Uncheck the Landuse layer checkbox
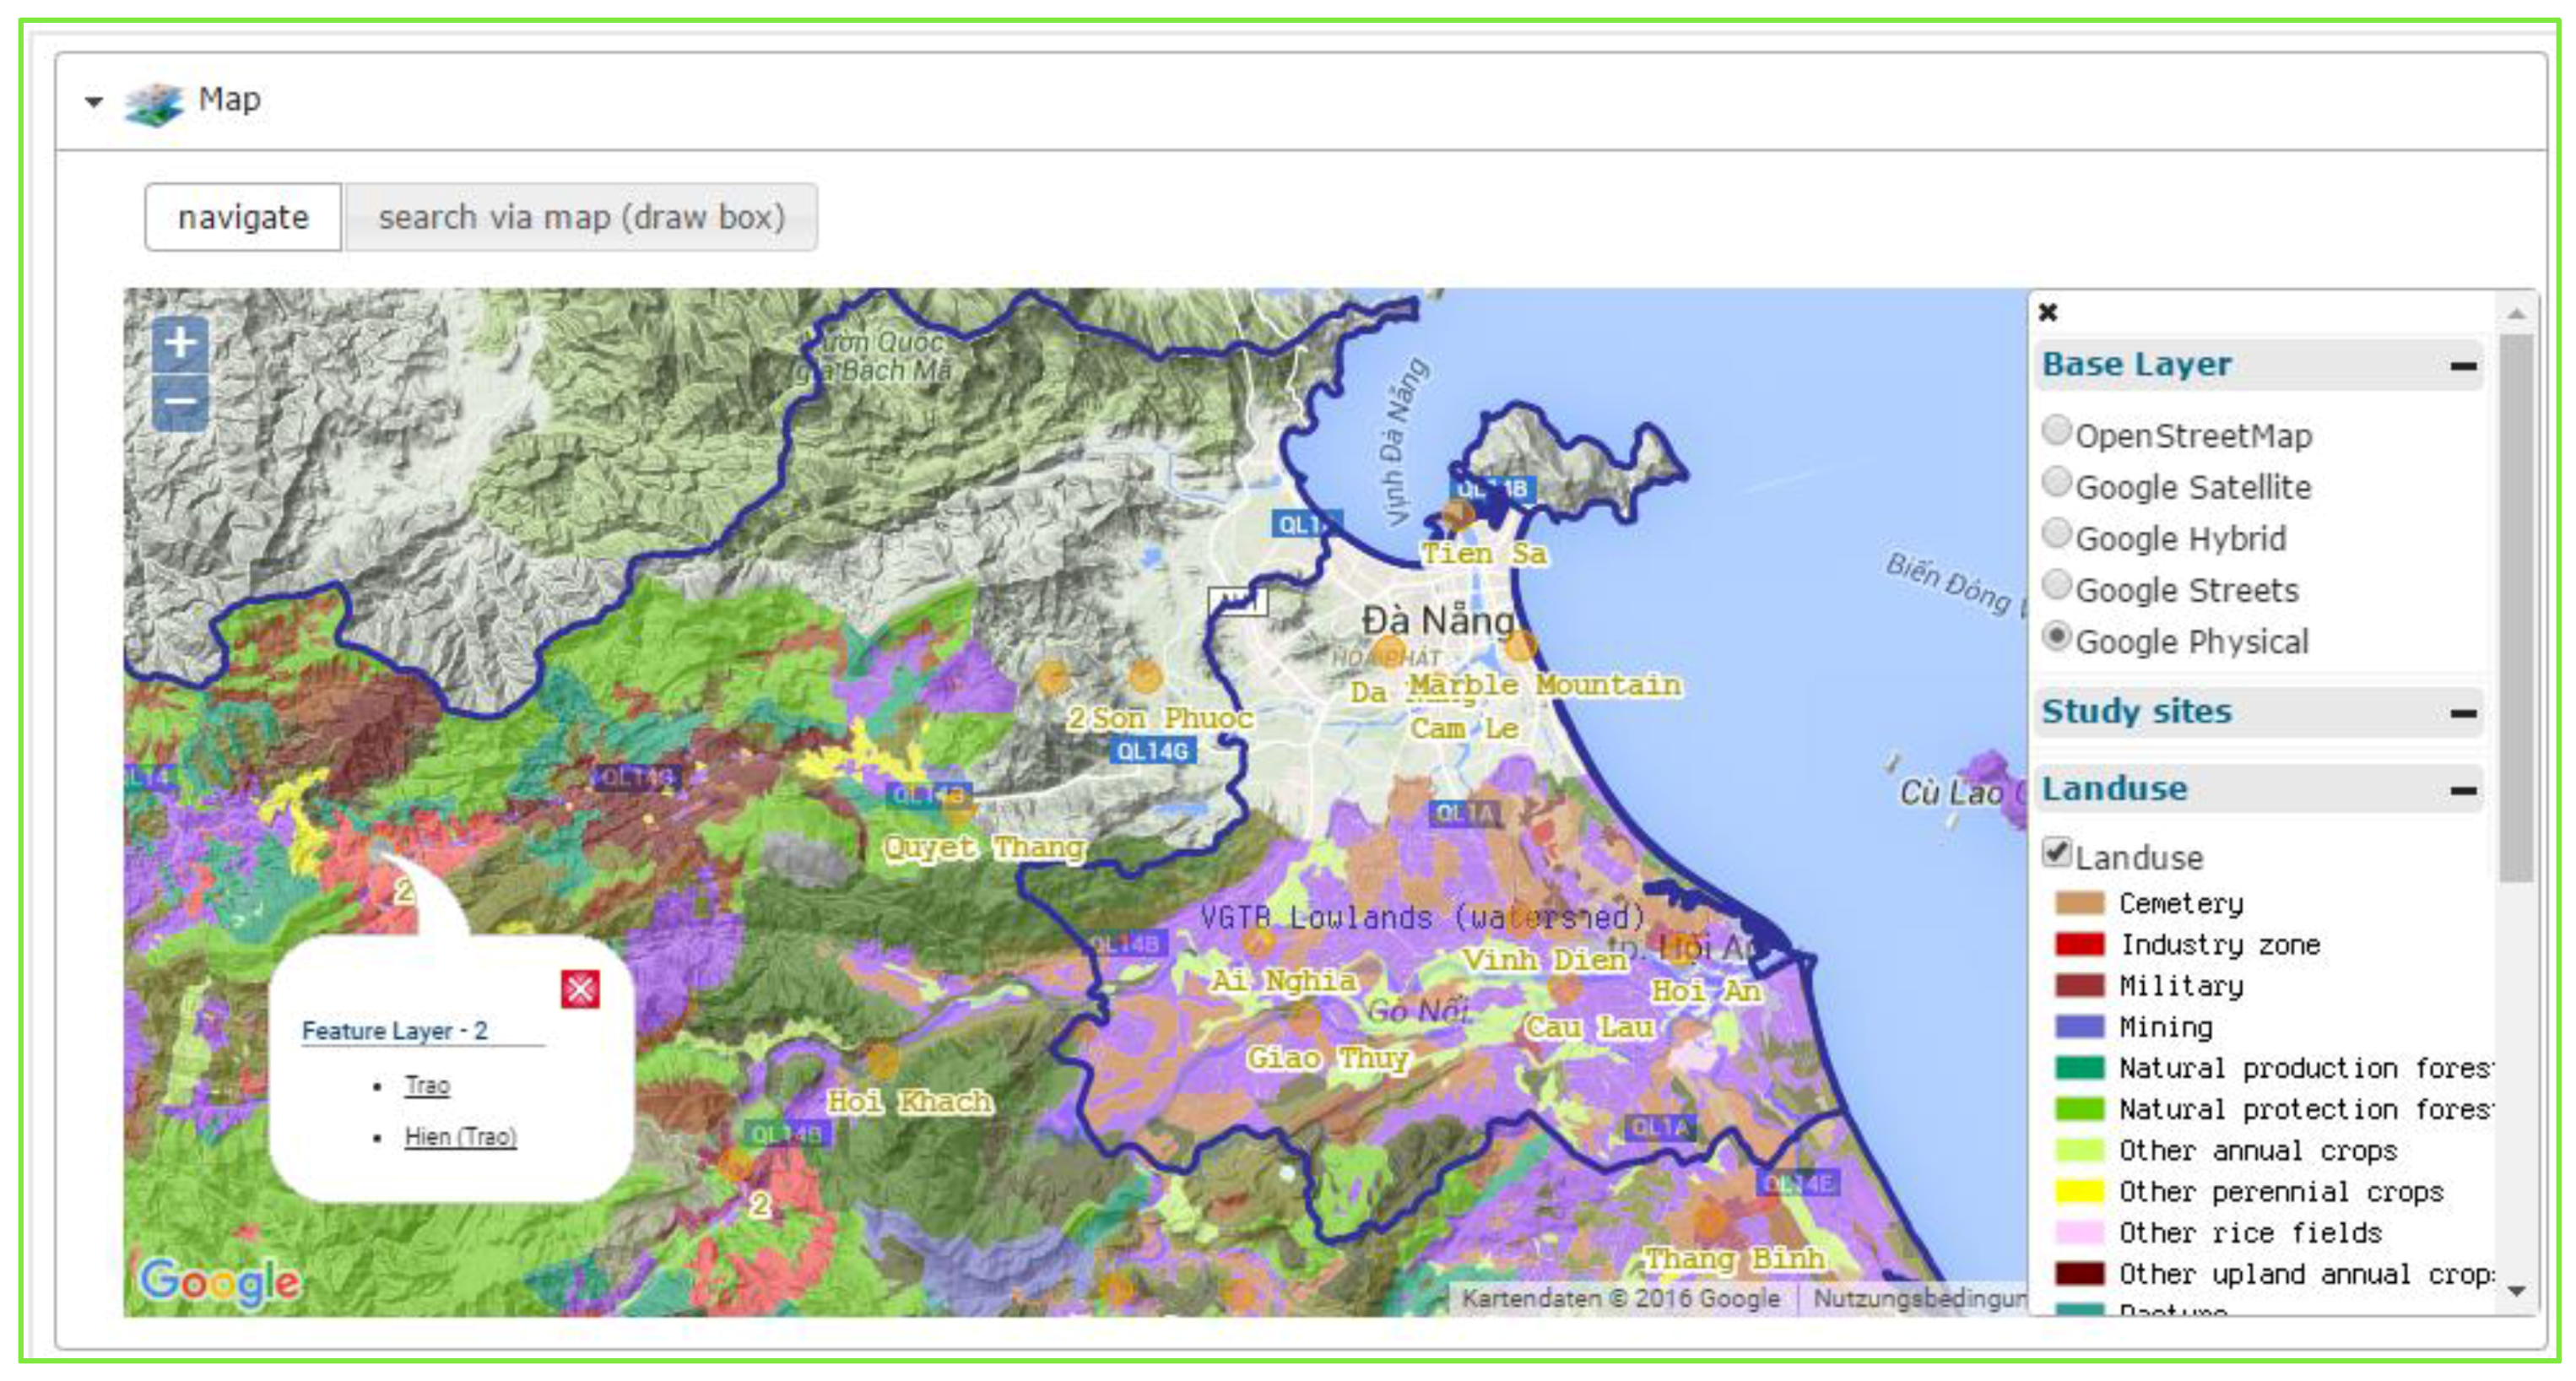 tap(2056, 853)
